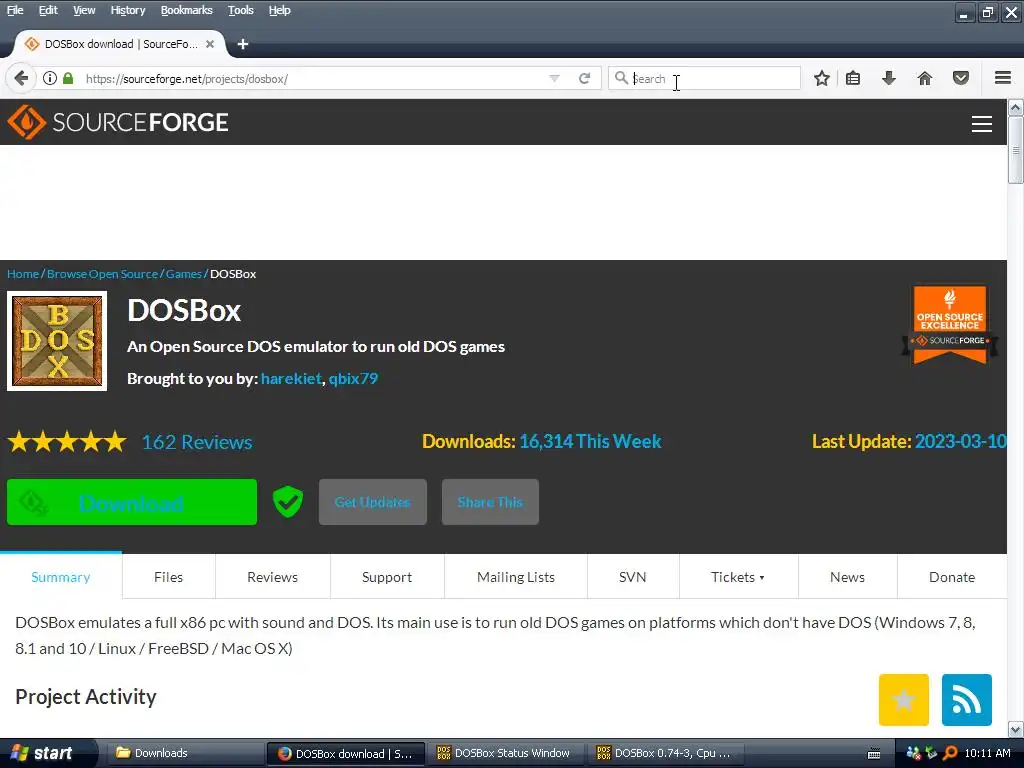The image size is (1024, 768).
Task: Reload the page with the refresh icon
Action: point(584,78)
